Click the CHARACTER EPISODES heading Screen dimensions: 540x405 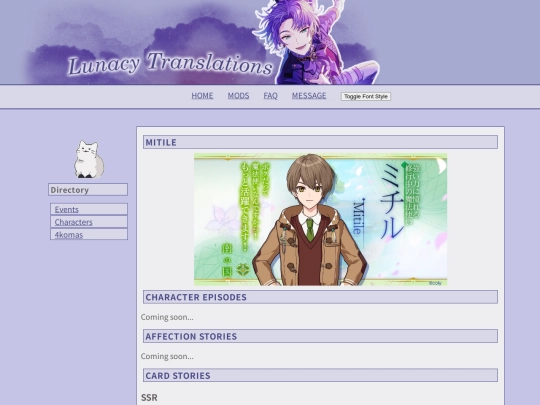pos(320,297)
